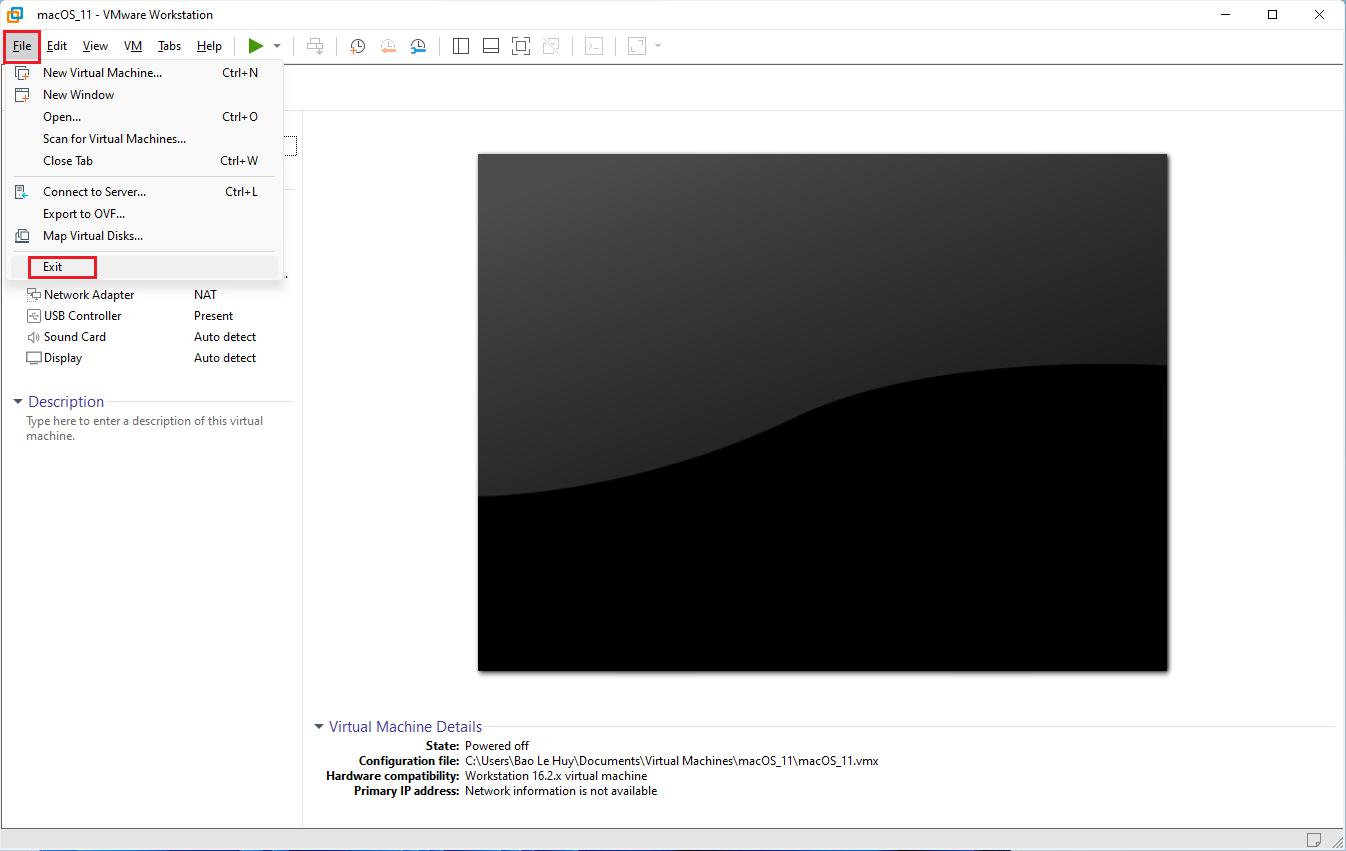Click the Network Adapter icon
The height and width of the screenshot is (851, 1346).
click(34, 295)
